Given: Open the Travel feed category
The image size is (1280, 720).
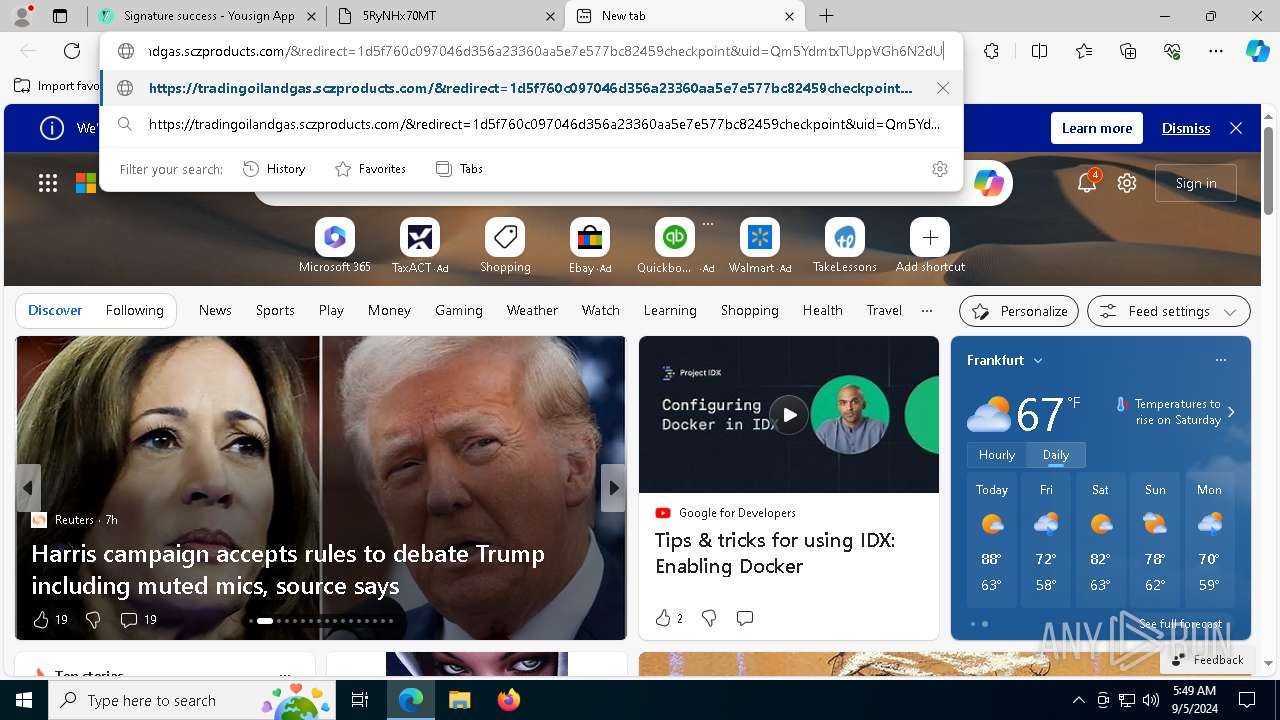Looking at the screenshot, I should (x=884, y=311).
